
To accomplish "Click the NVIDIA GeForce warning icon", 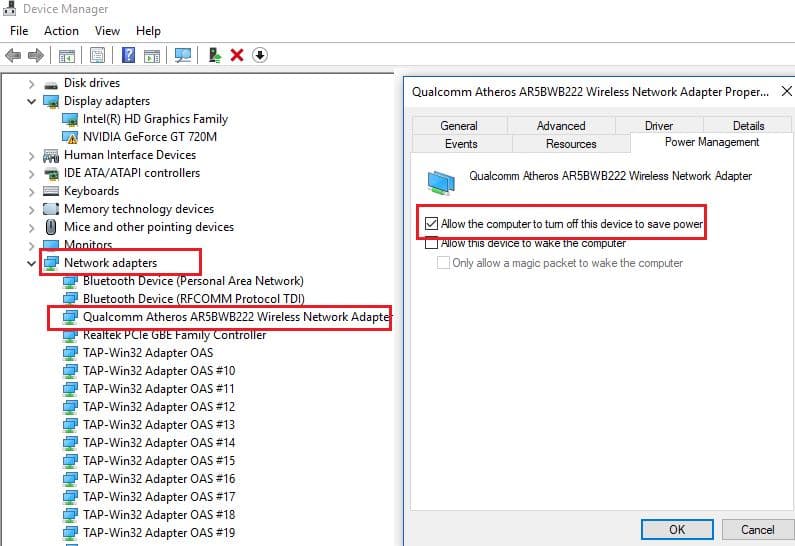I will (70, 137).
